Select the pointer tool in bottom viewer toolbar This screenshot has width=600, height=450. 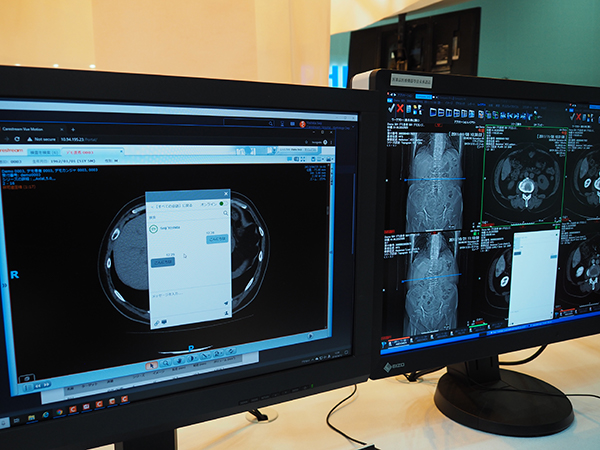click(151, 365)
